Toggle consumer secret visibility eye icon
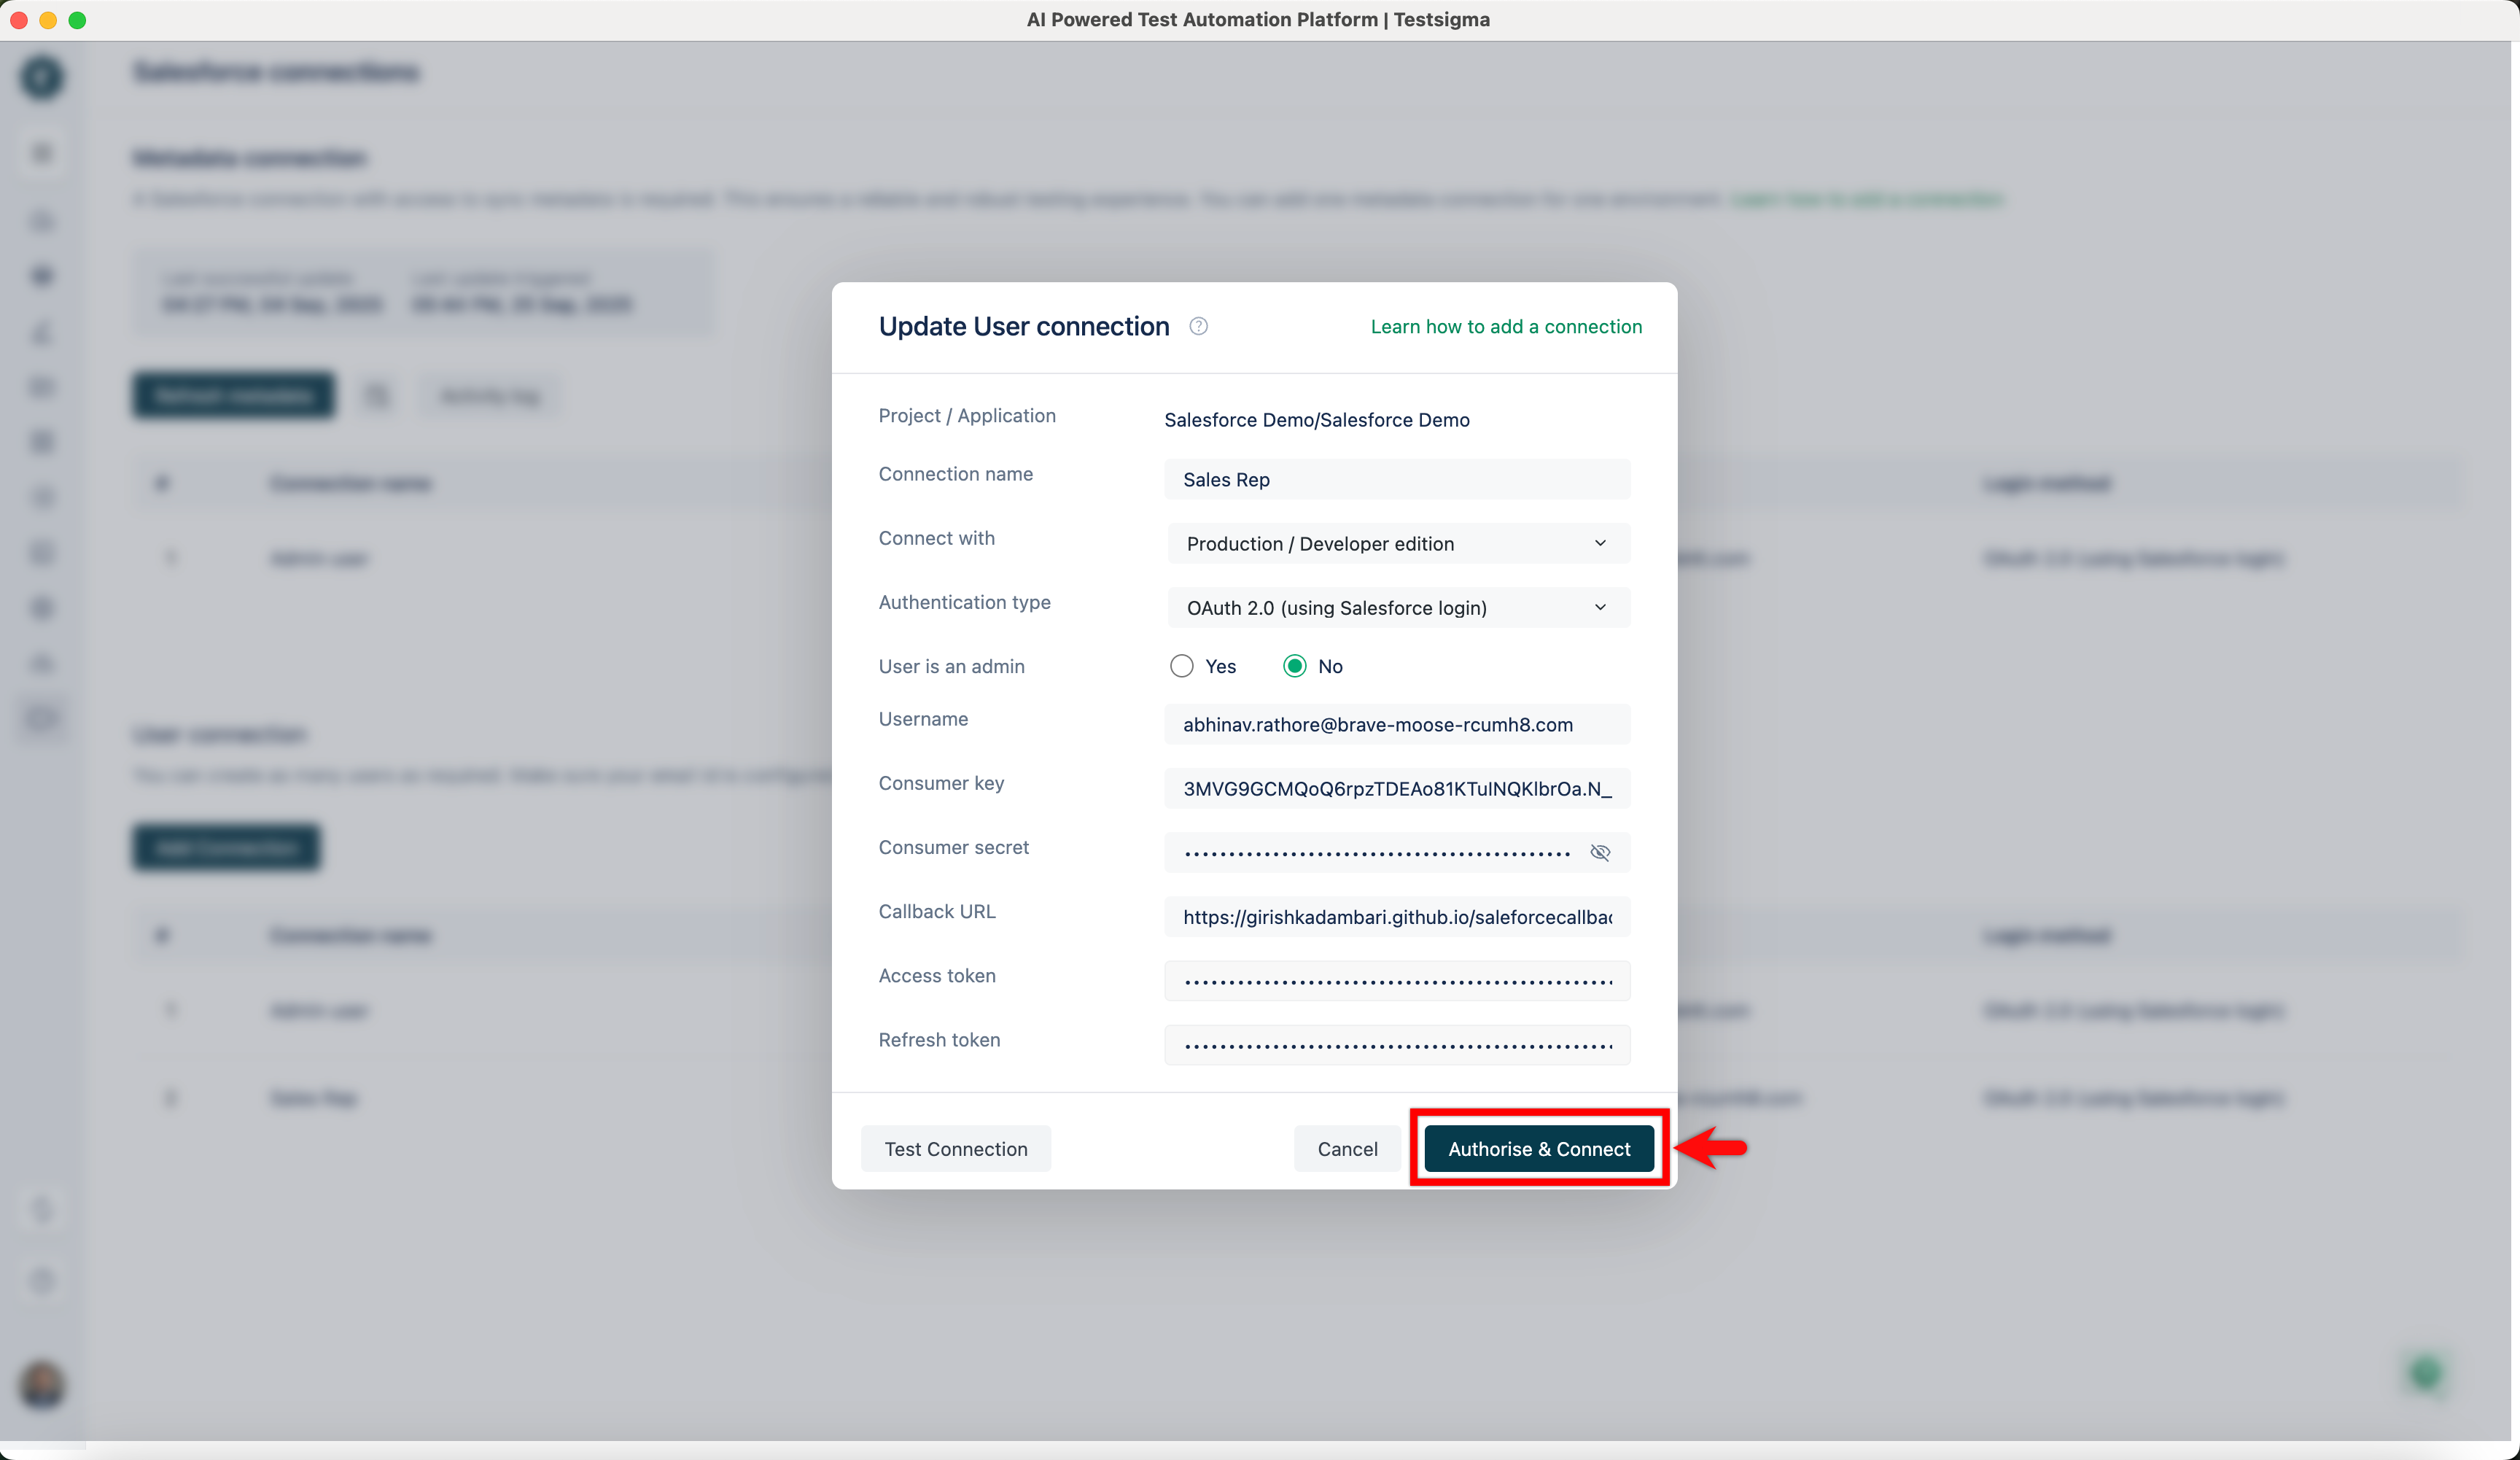This screenshot has width=2520, height=1460. 1600,852
